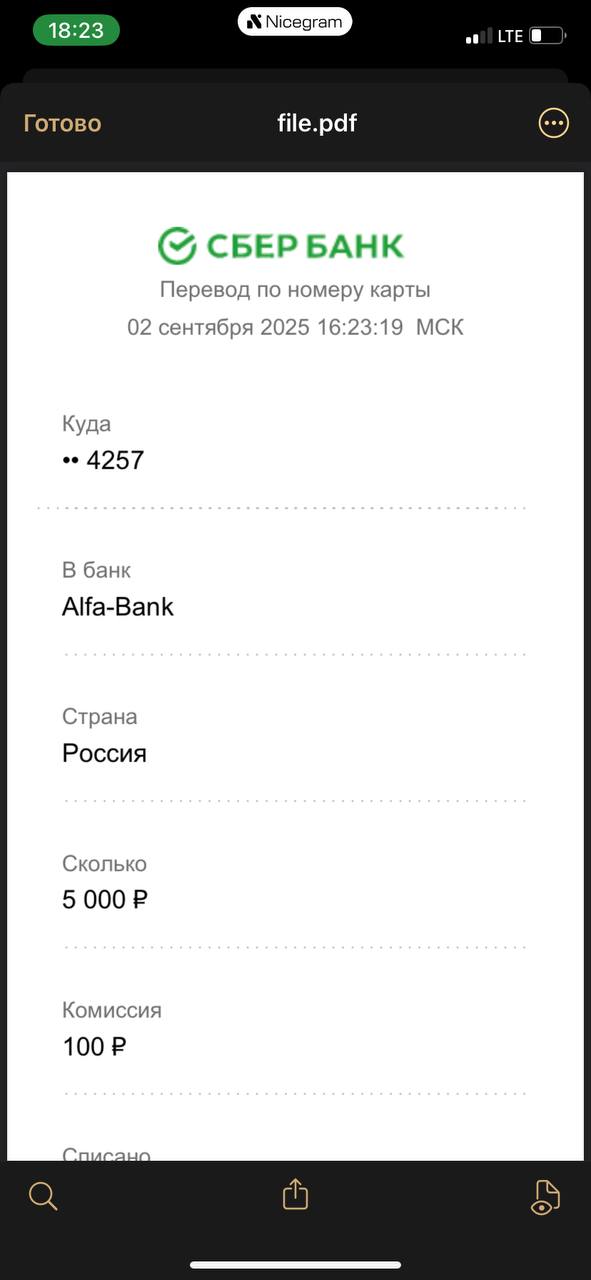Tap the 5 000 ₽ amount
Image resolution: width=591 pixels, height=1280 pixels.
tap(105, 899)
